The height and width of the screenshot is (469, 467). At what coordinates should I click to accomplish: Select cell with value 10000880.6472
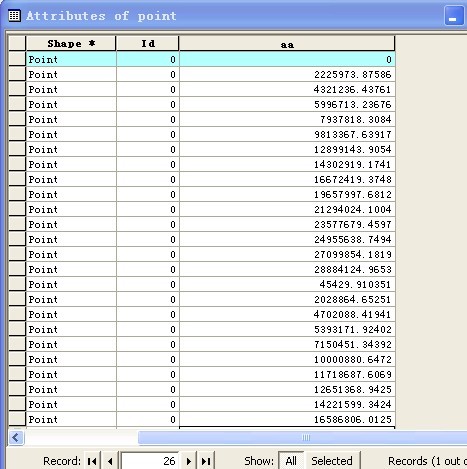pyautogui.click(x=287, y=359)
